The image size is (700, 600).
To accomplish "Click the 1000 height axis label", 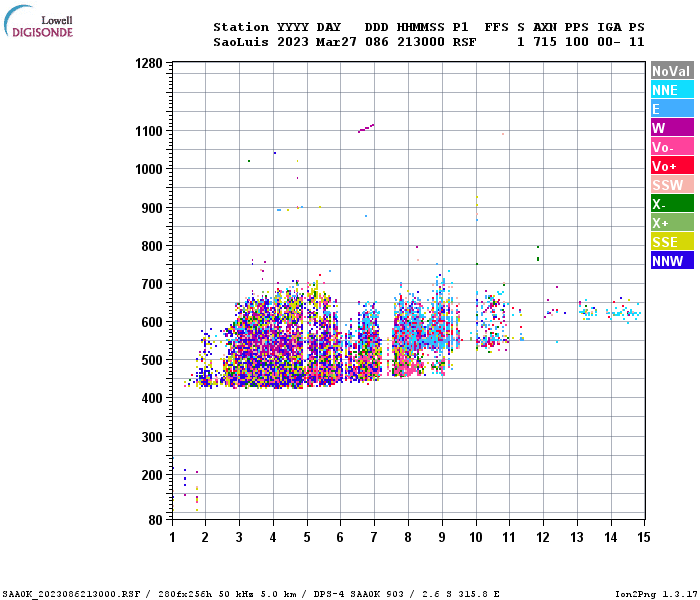I will (x=149, y=169).
